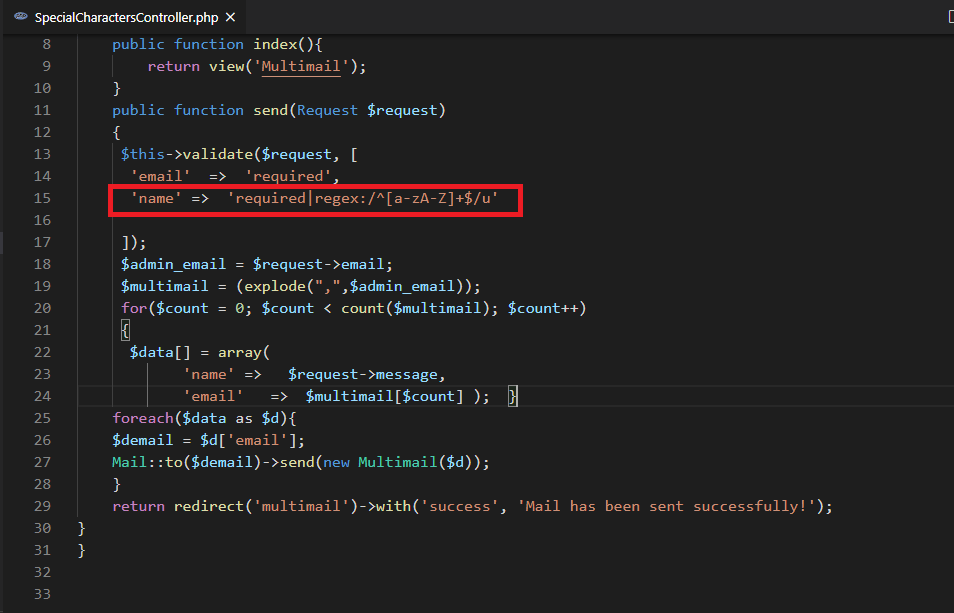954x613 pixels.
Task: Close the SpecialCharactersController.php tab
Action: (230, 17)
